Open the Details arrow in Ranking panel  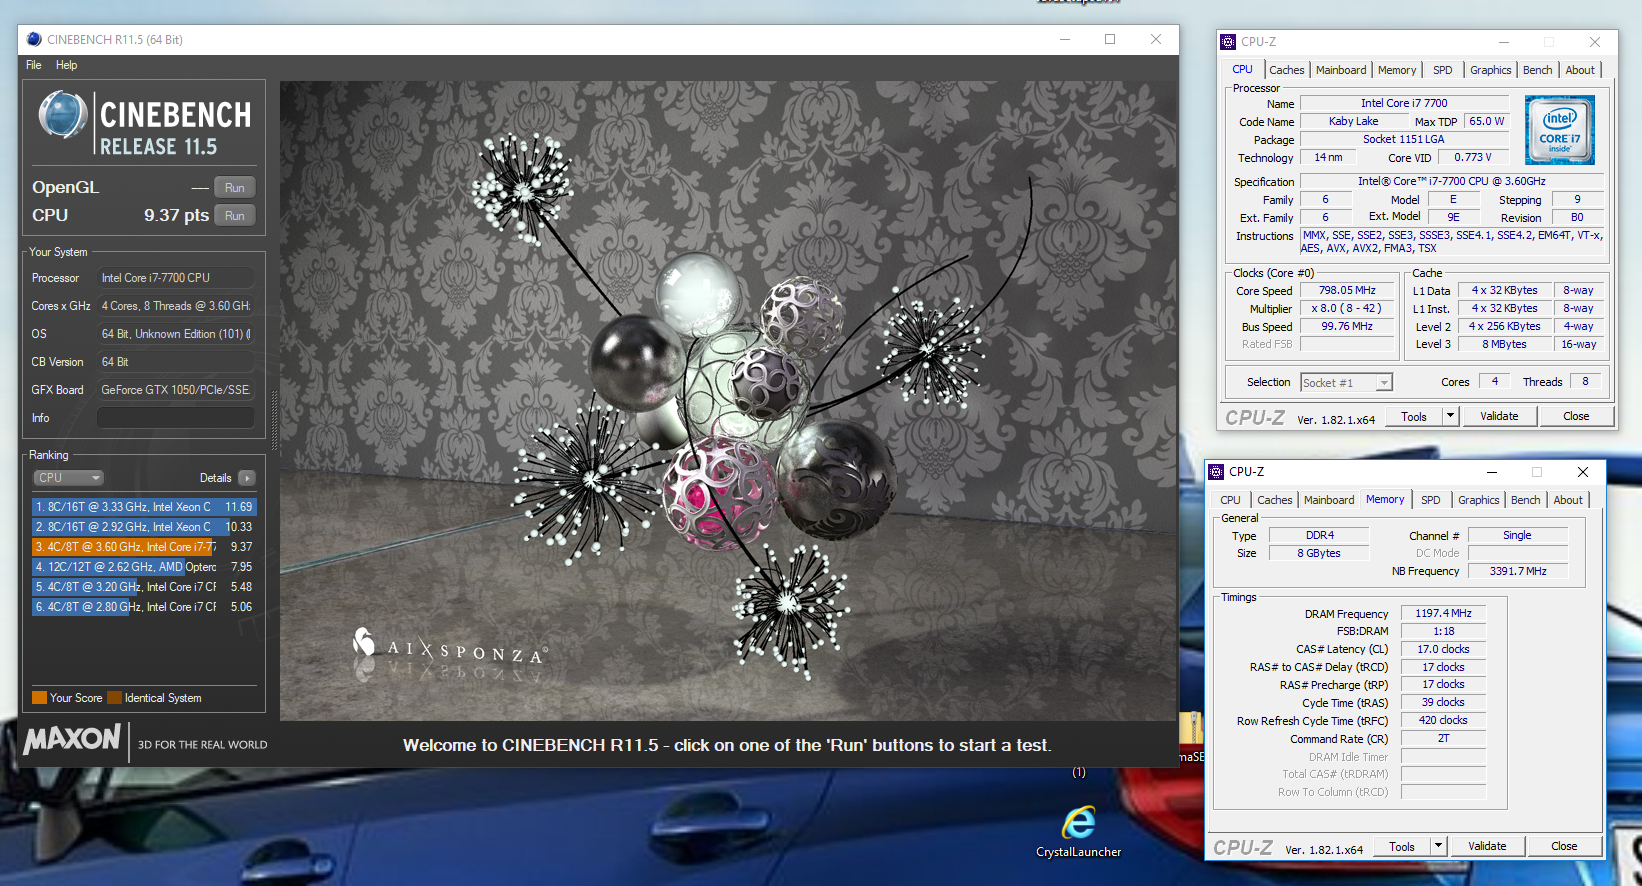(247, 478)
